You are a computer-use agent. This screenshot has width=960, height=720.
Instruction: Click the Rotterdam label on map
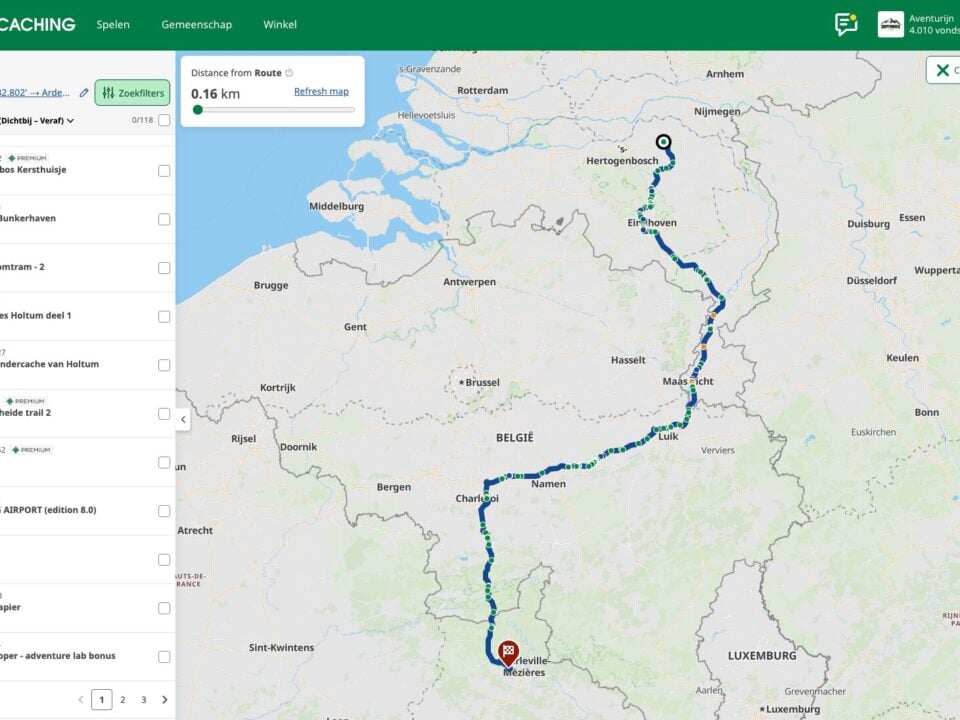(x=482, y=90)
